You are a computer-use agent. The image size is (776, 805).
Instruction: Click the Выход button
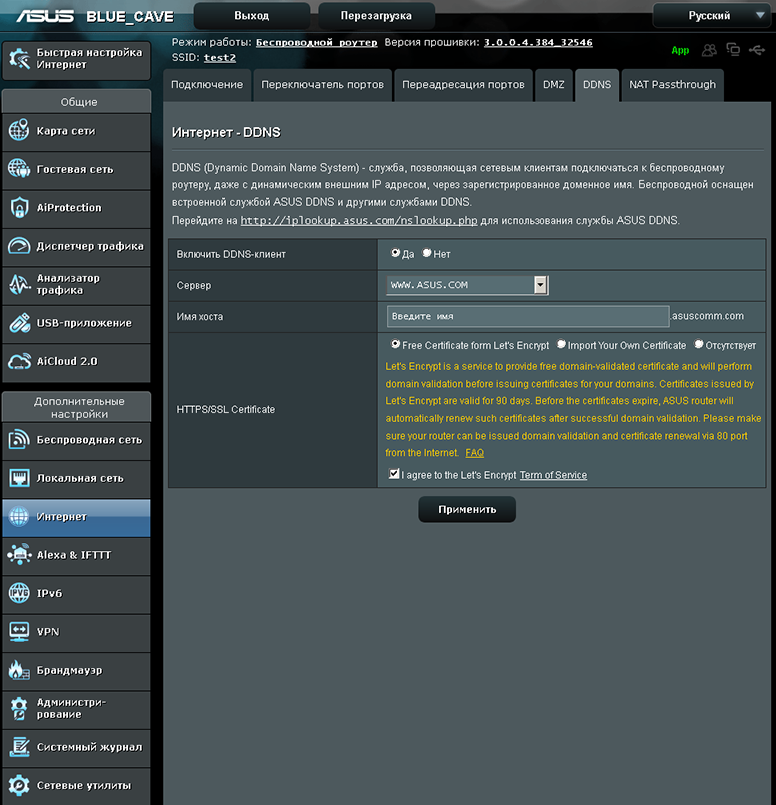tap(251, 15)
